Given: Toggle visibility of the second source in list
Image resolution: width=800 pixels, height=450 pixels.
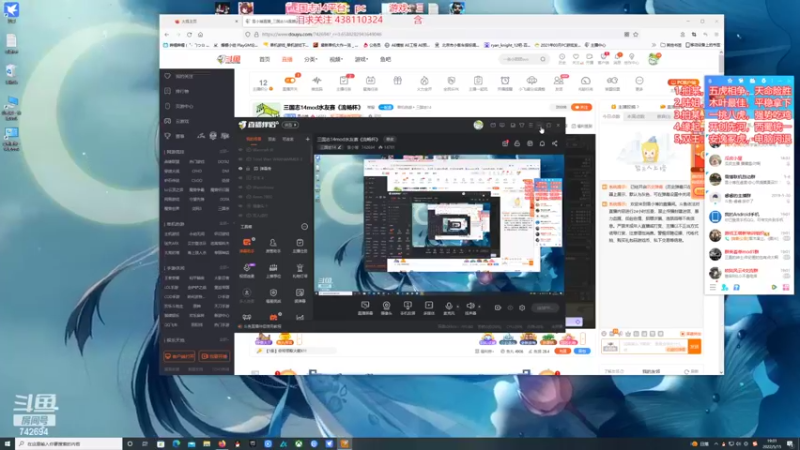Looking at the screenshot, I should click(x=241, y=159).
